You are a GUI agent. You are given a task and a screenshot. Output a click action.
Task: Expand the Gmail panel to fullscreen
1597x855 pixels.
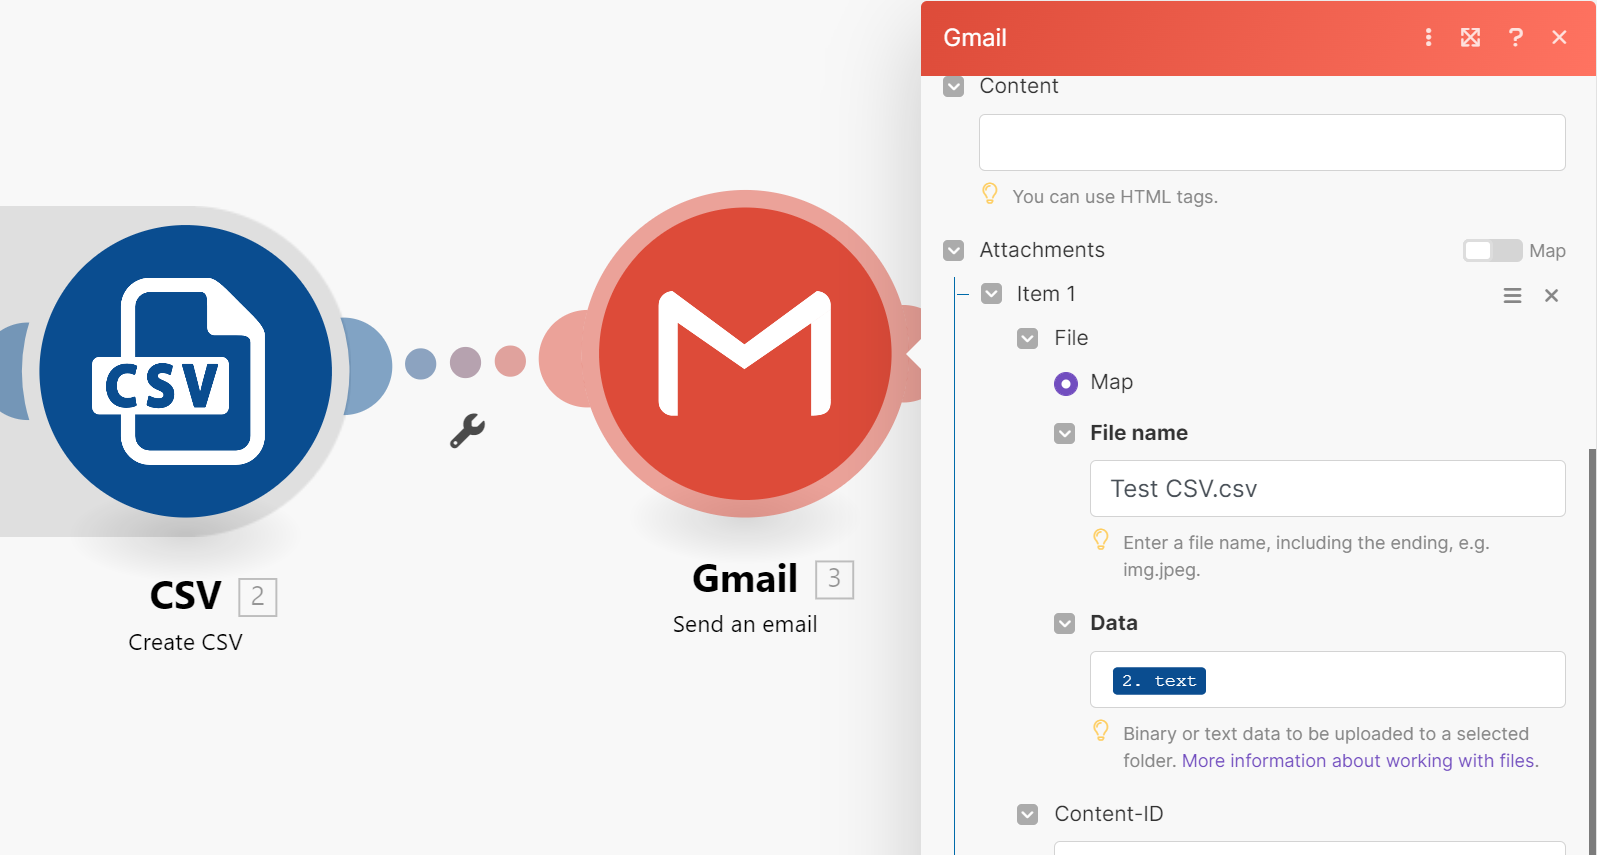pyautogui.click(x=1470, y=37)
